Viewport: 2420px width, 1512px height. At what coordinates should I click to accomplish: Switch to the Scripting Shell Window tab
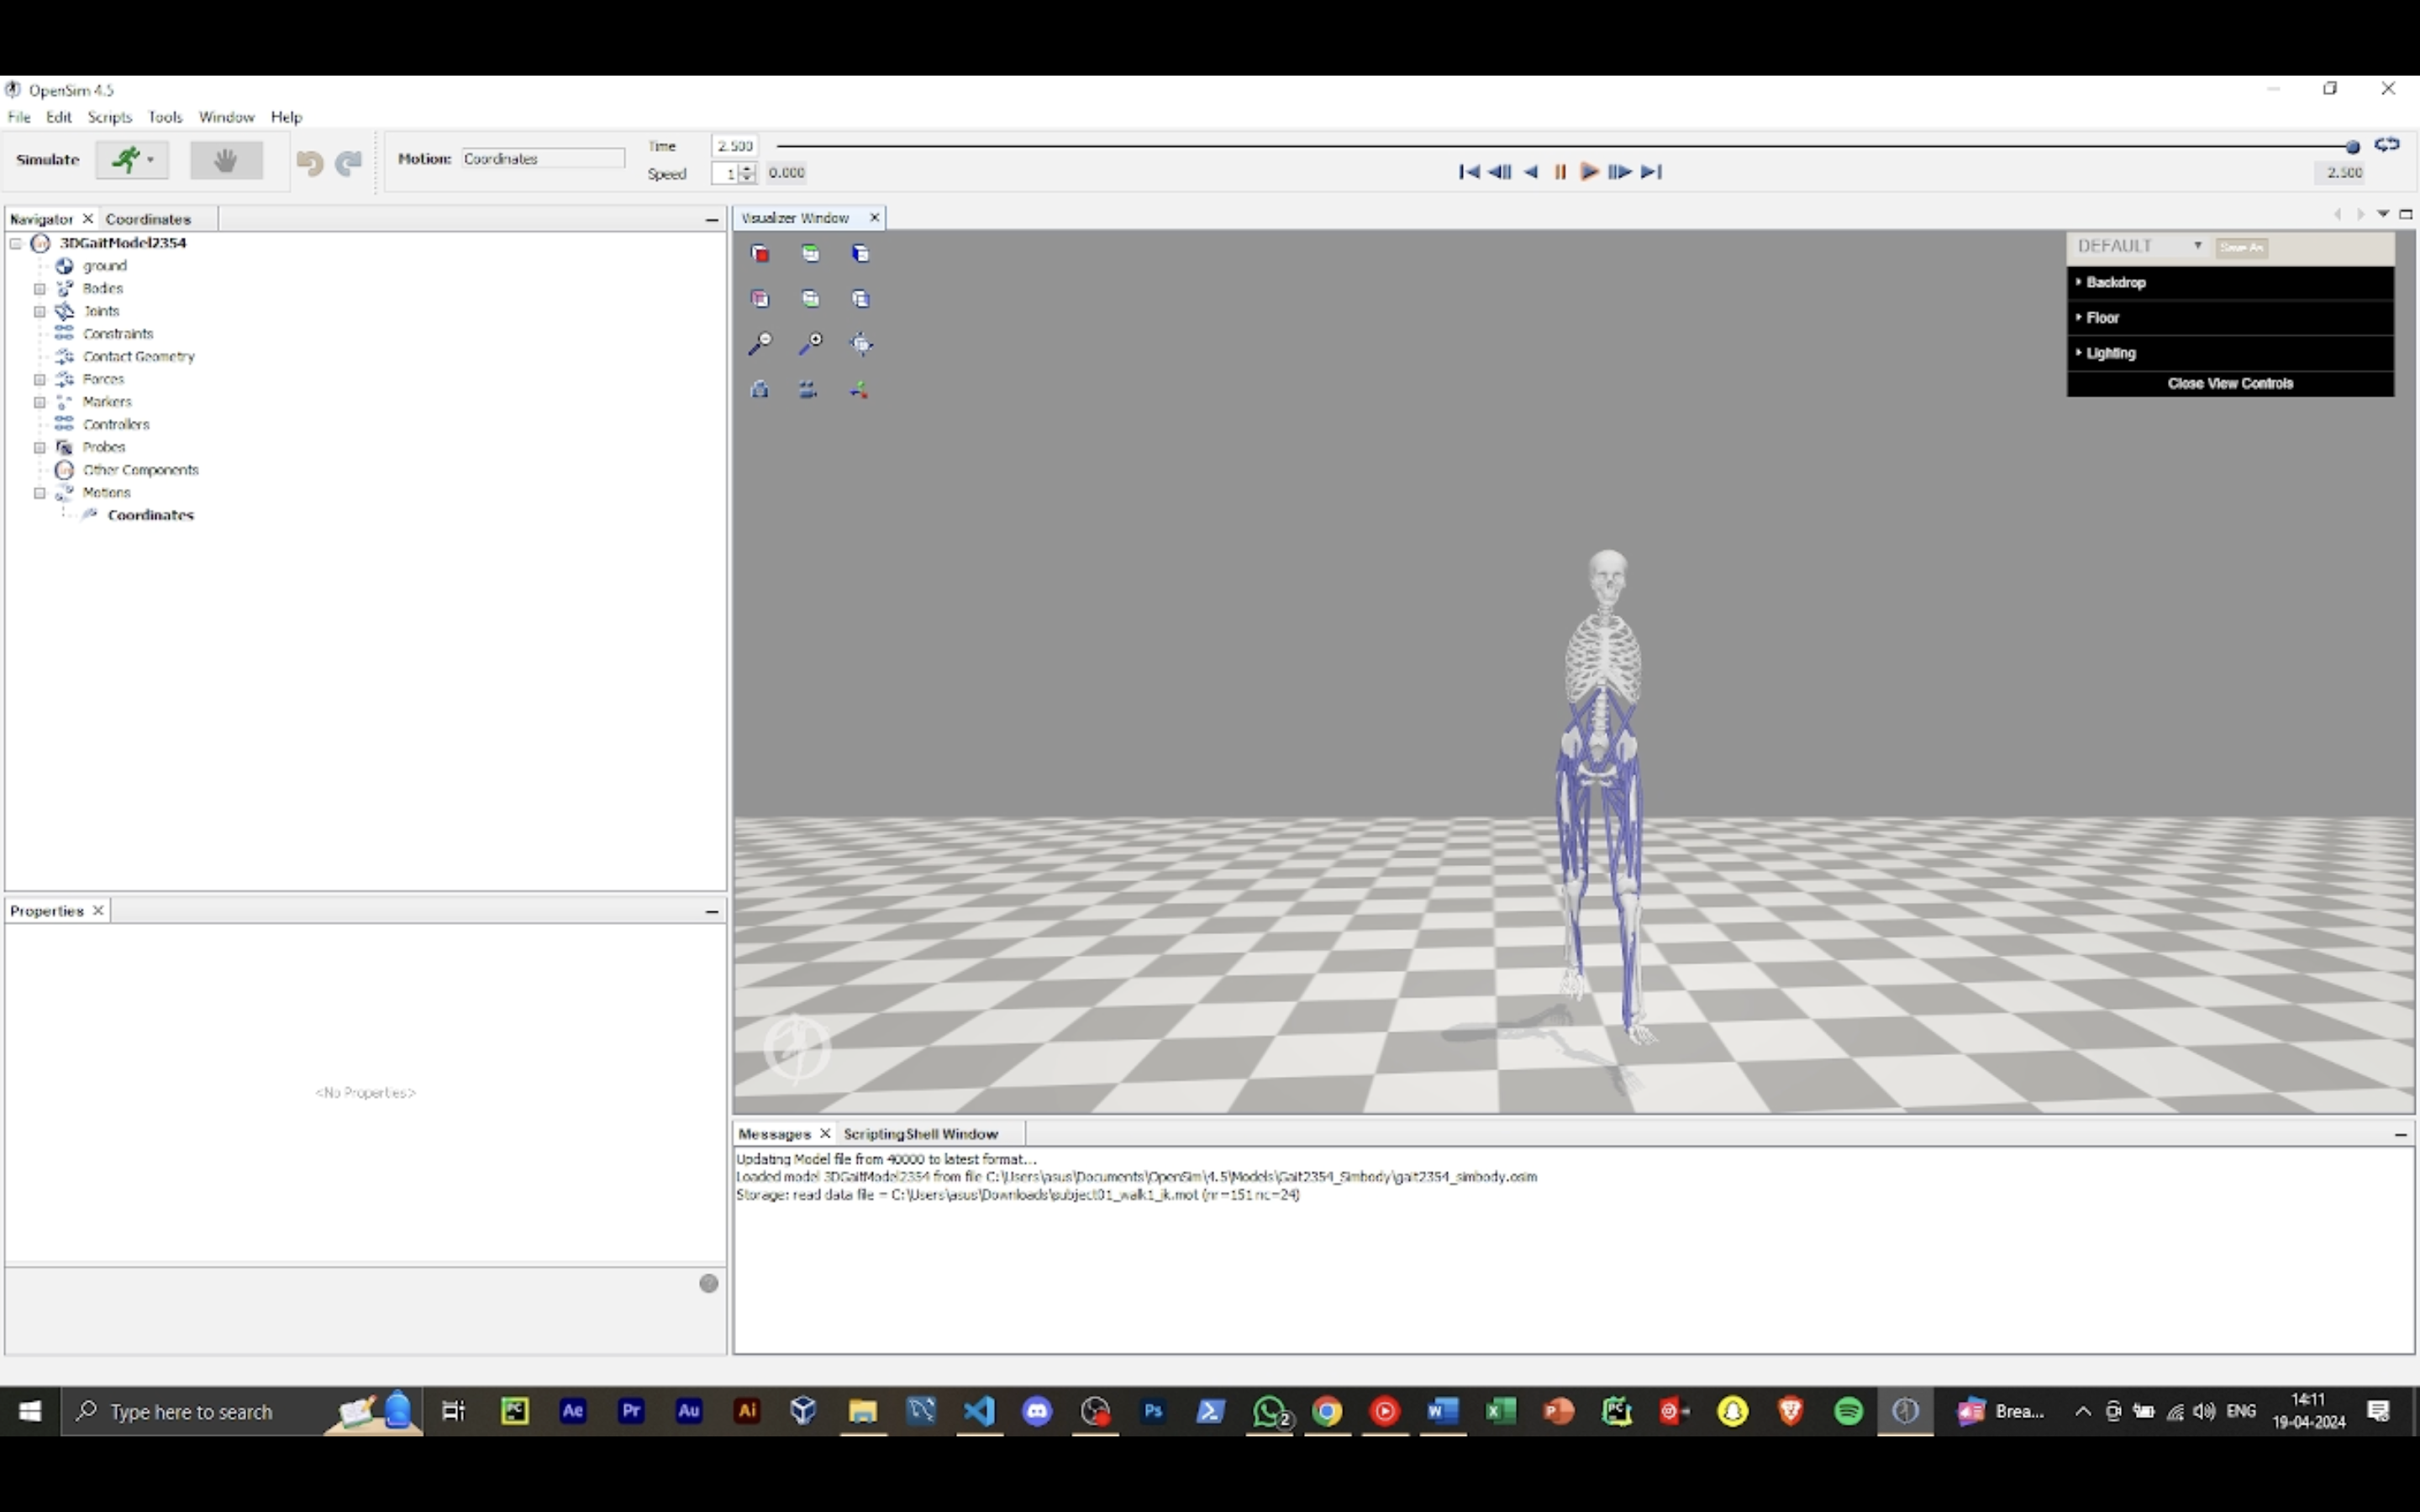pyautogui.click(x=920, y=1134)
